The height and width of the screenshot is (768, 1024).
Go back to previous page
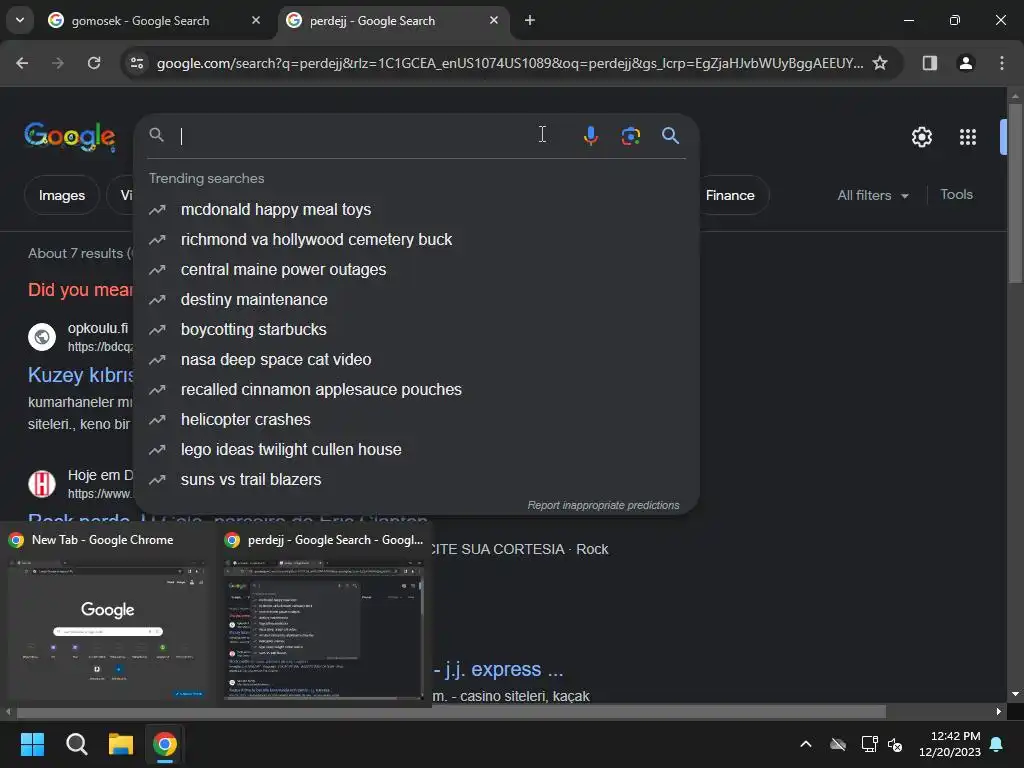pyautogui.click(x=22, y=63)
